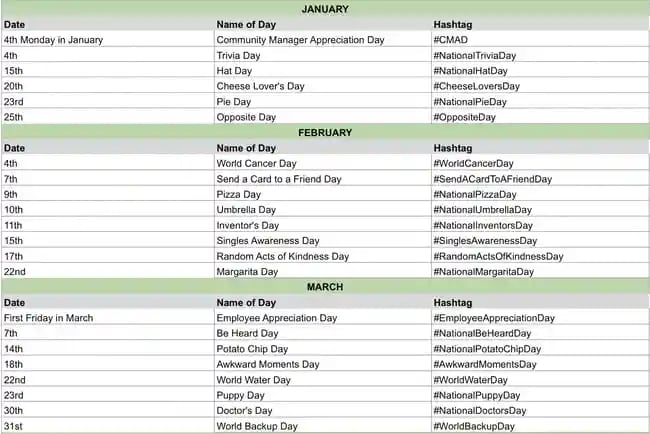Select the Opposite Day name cell
This screenshot has width=650, height=434.
click(246, 117)
